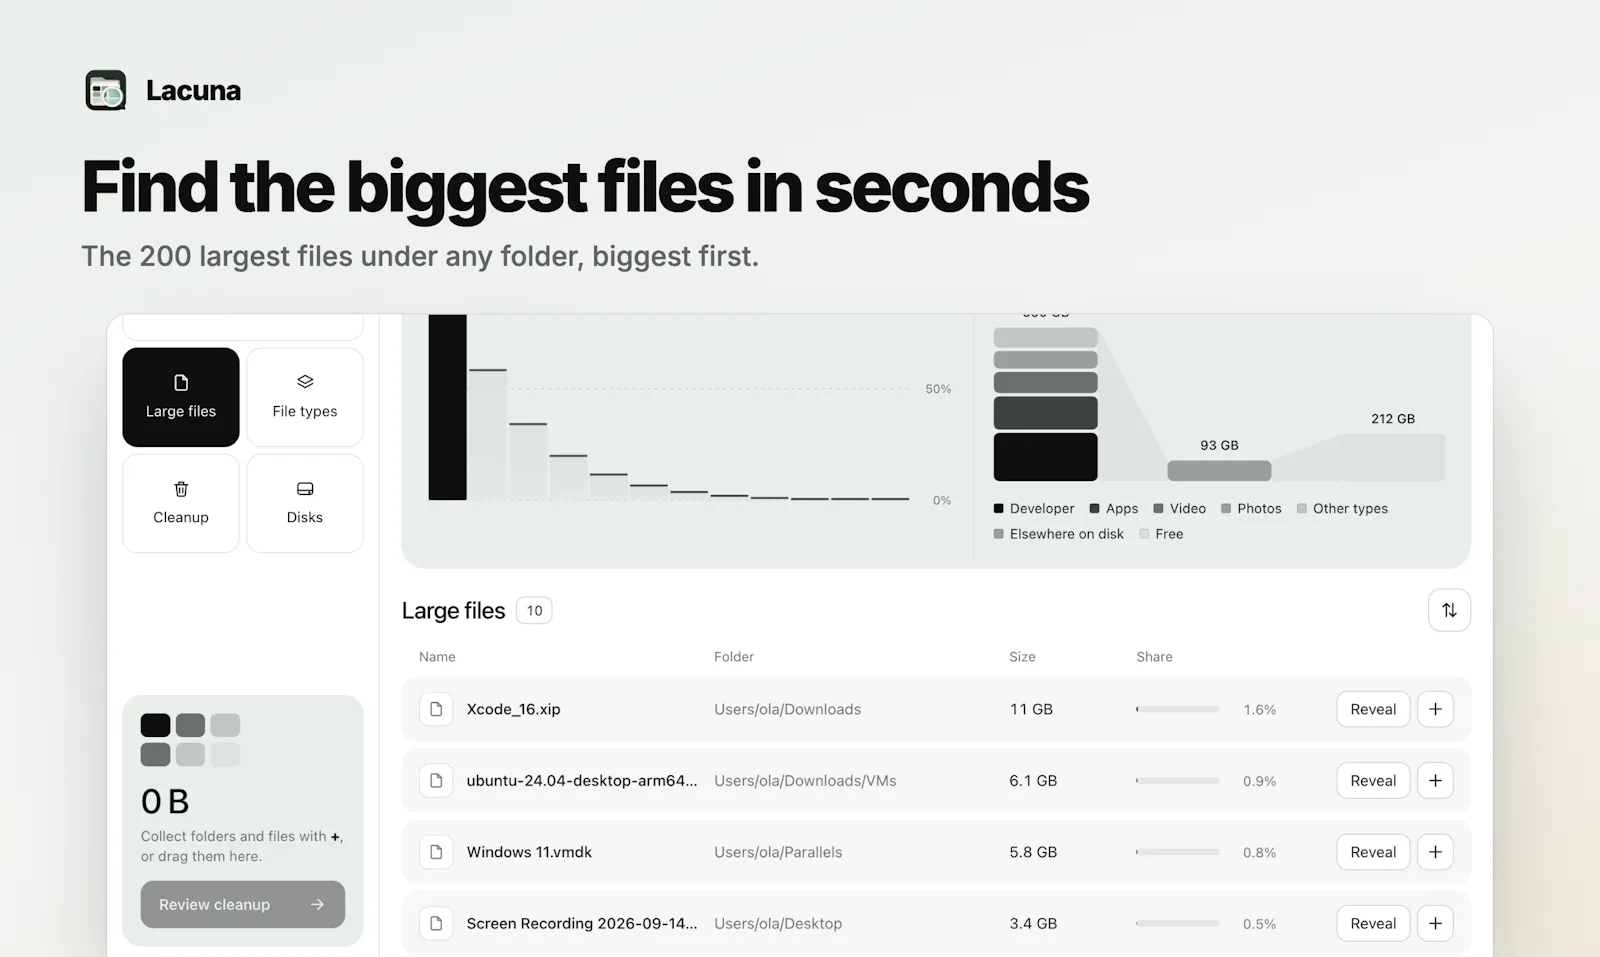1600x957 pixels.
Task: Select the Windows 11.vmdk file name
Action: click(529, 852)
